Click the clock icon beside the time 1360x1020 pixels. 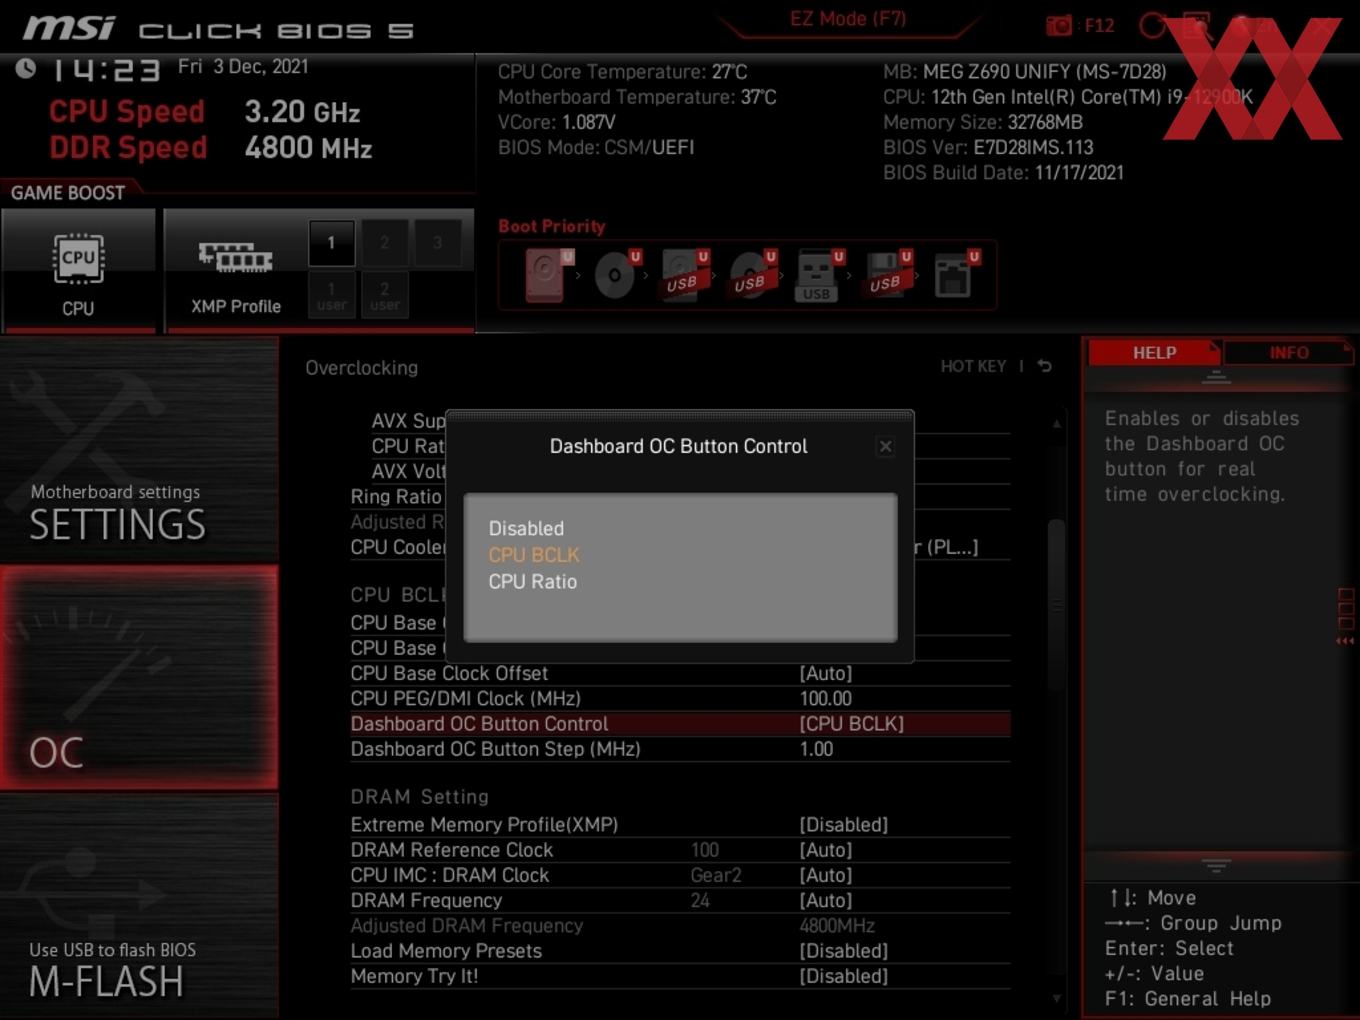(26, 68)
